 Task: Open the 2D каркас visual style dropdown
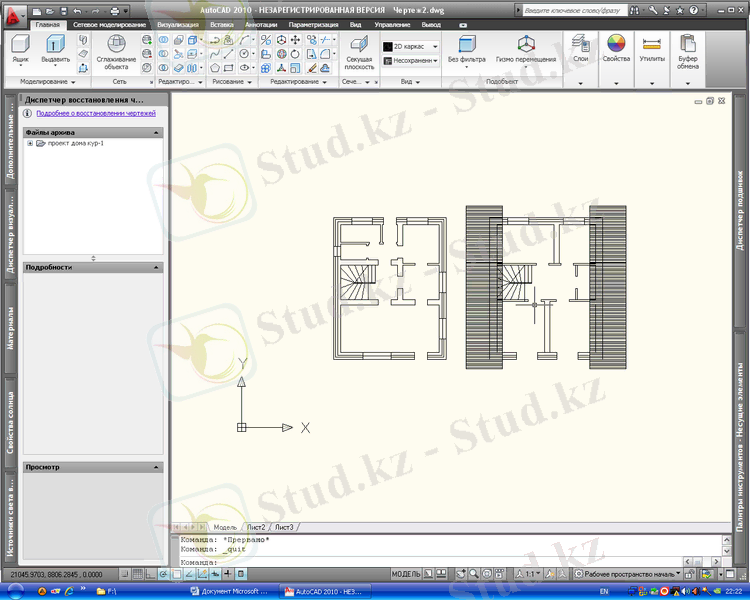[x=410, y=46]
